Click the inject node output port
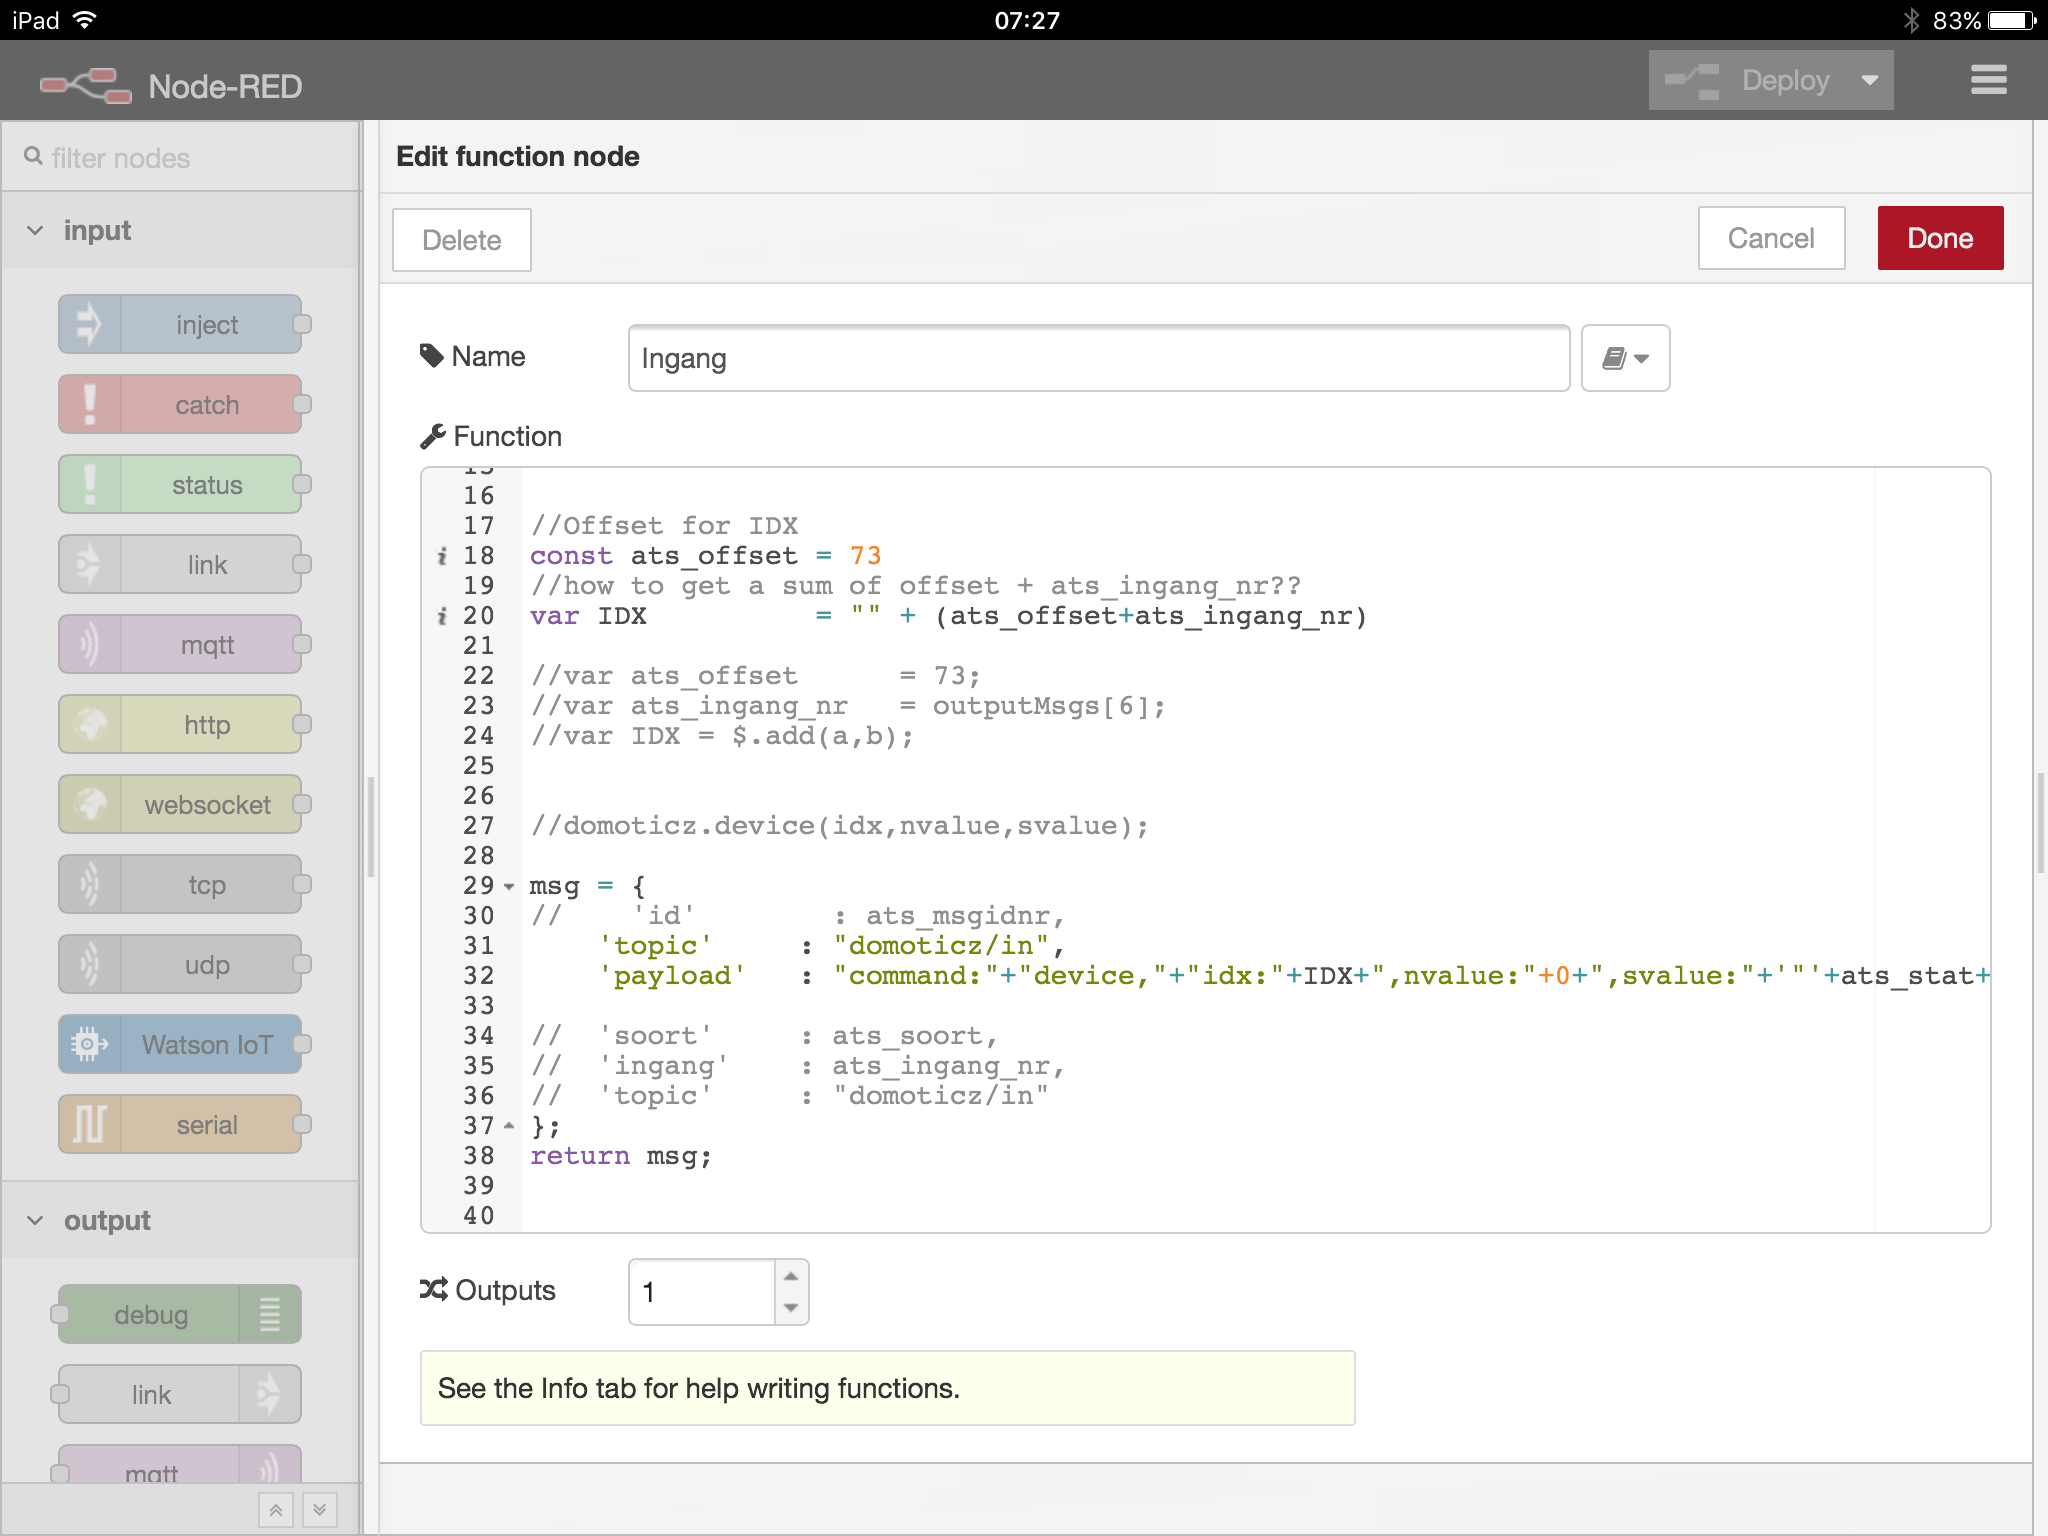 click(302, 324)
